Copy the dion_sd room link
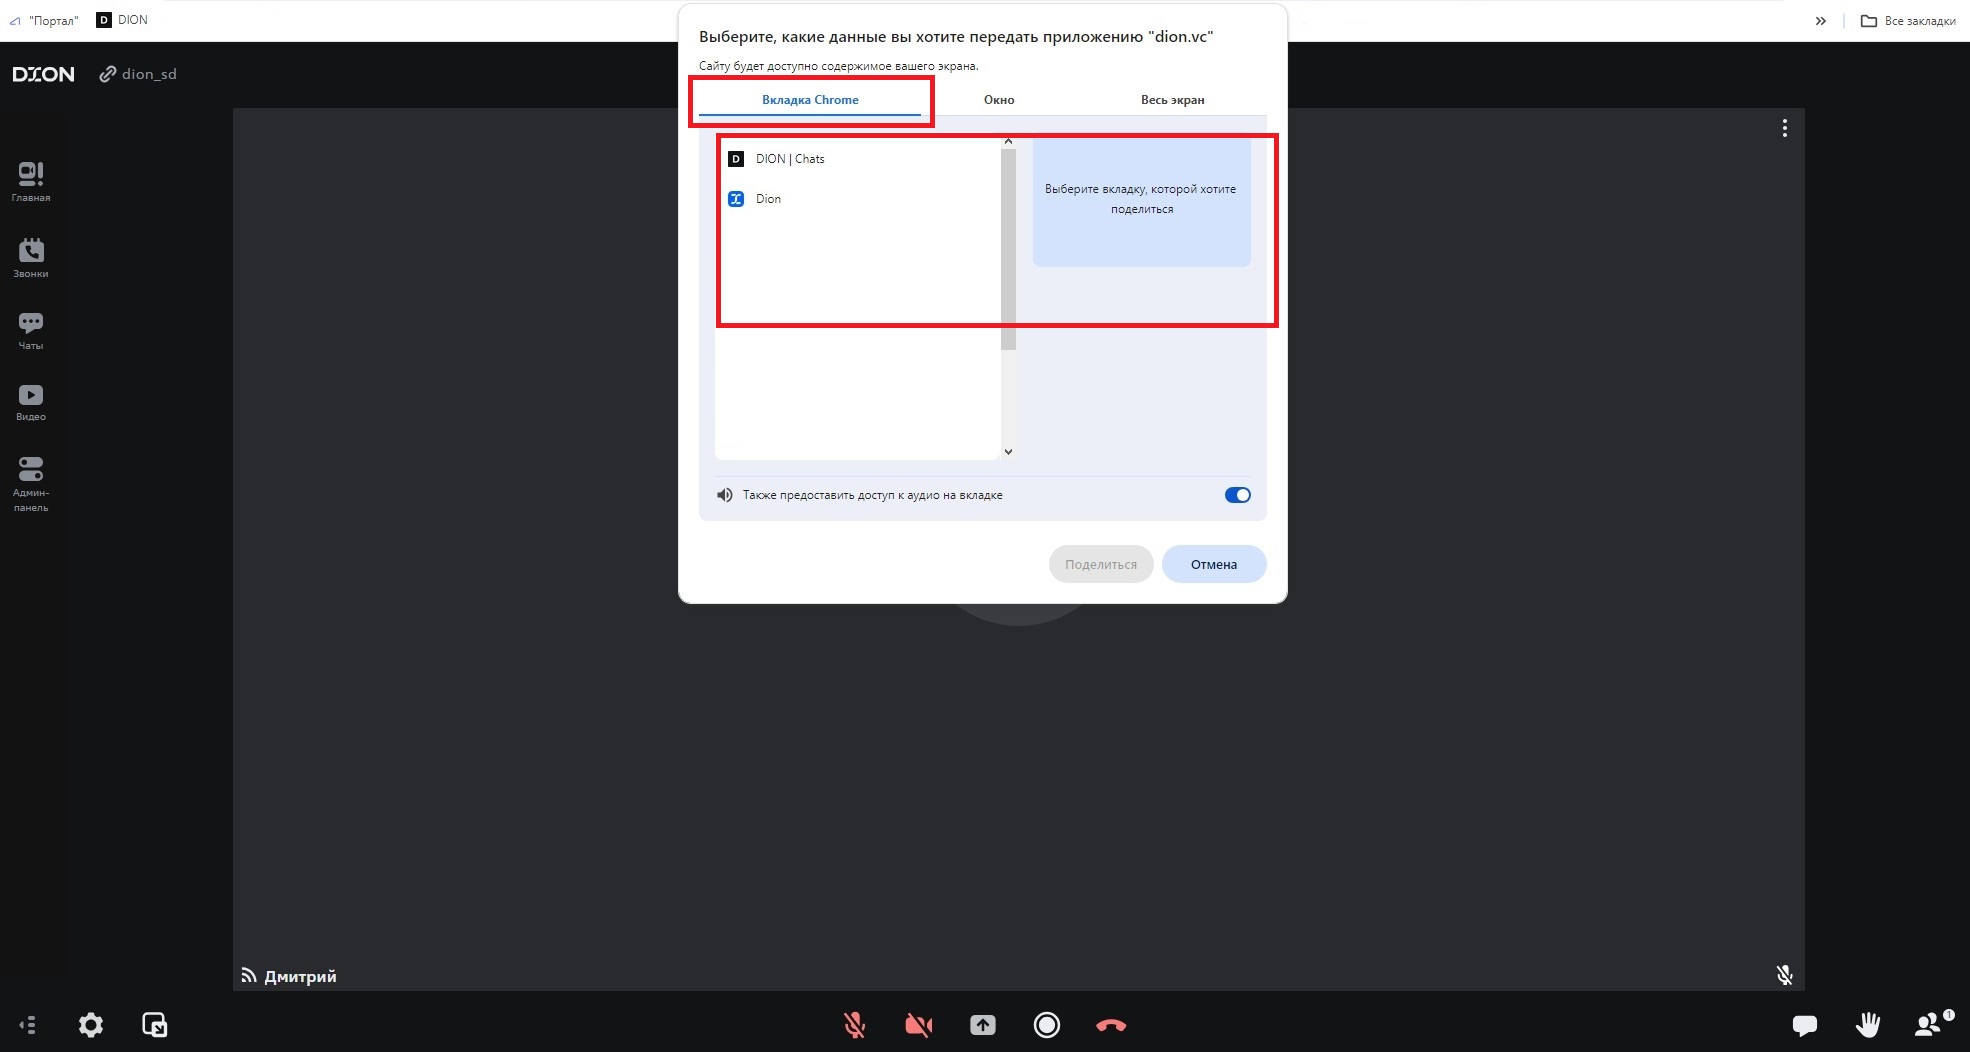Viewport: 1970px width, 1052px height. 138,74
